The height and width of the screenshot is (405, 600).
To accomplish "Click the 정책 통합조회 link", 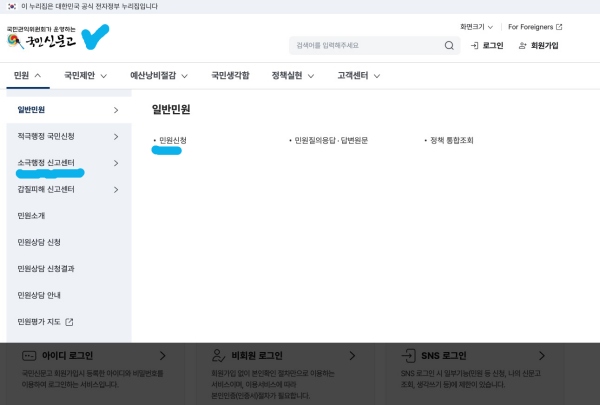I will click(452, 140).
